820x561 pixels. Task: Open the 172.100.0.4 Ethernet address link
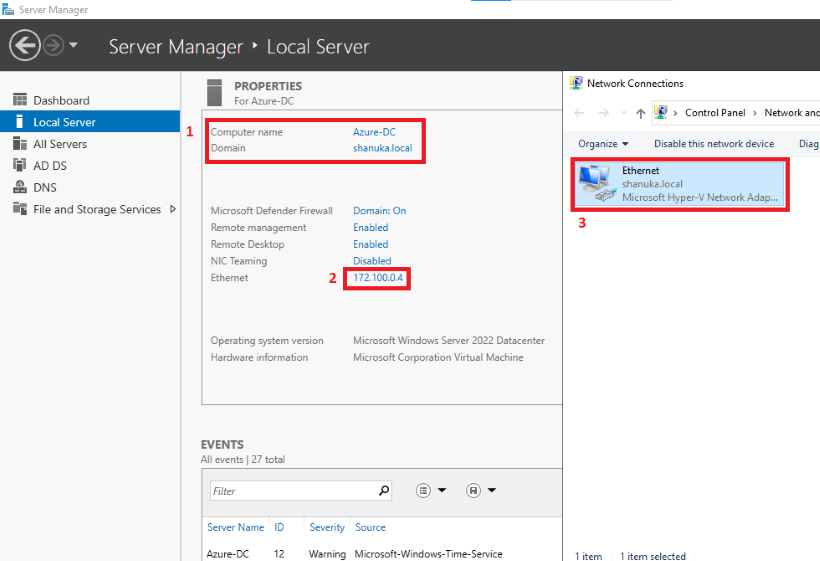[378, 278]
